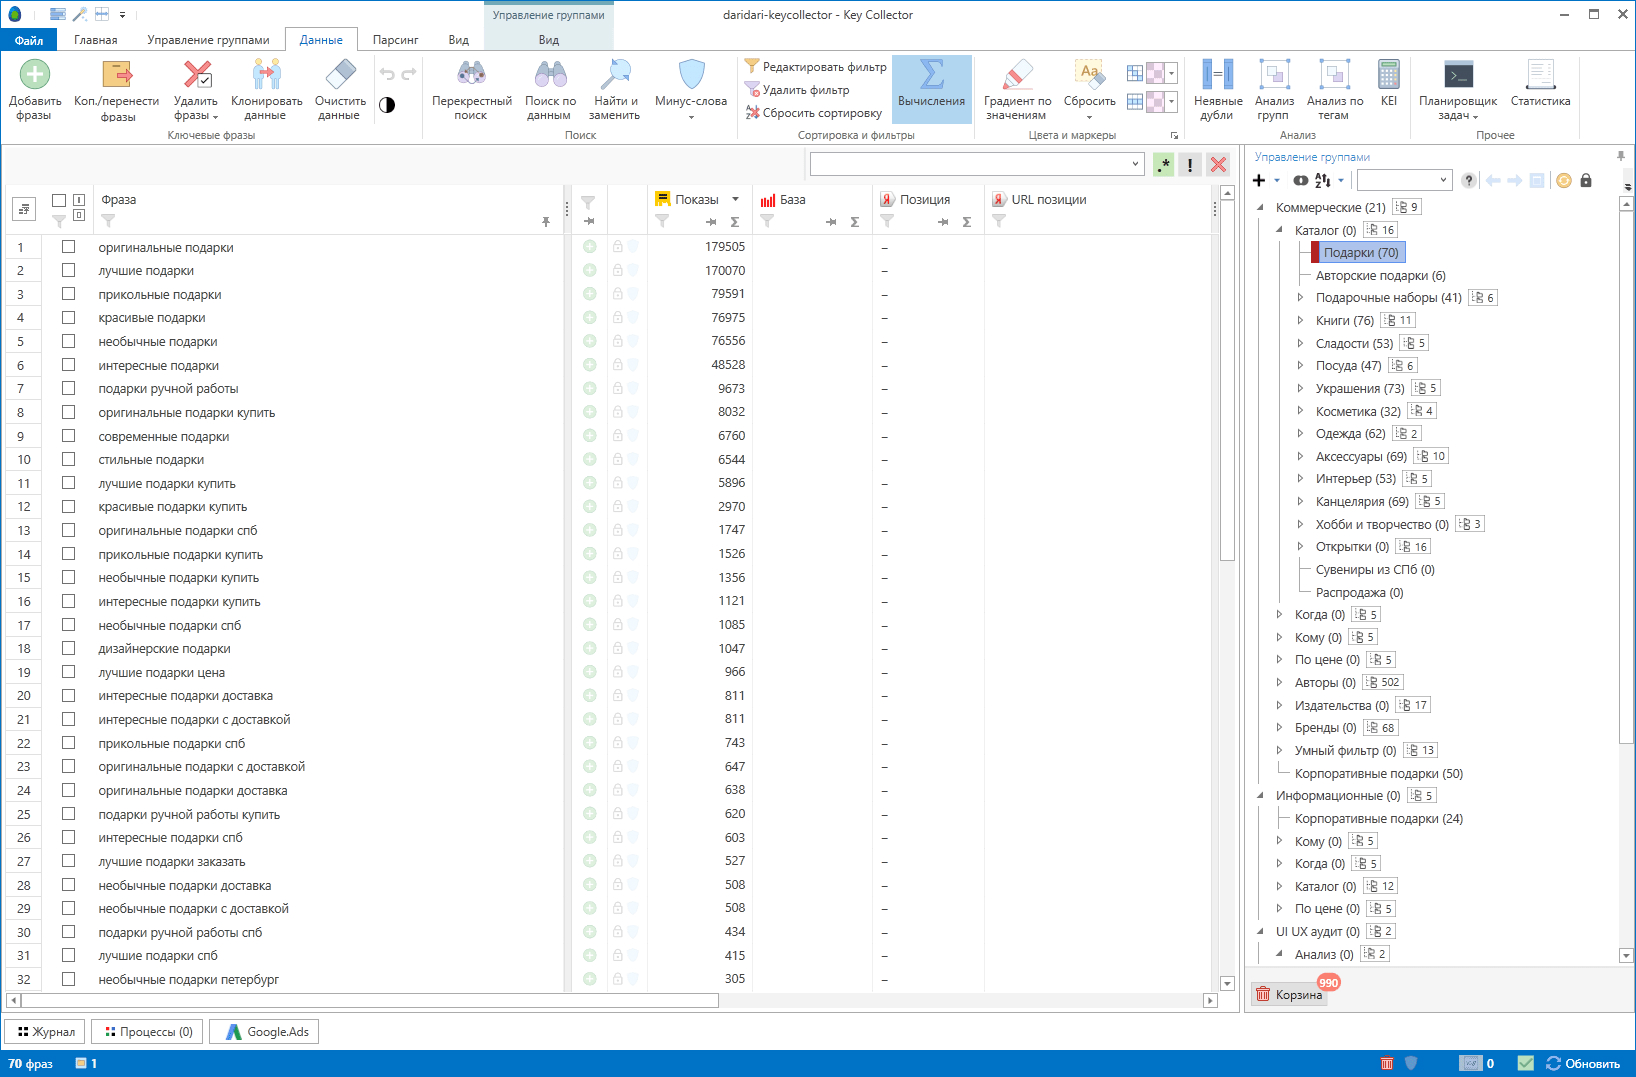Screen dimensions: 1636x1077
Task: Collapse the 'Коммерческие (21)' tree node
Action: (1260, 208)
